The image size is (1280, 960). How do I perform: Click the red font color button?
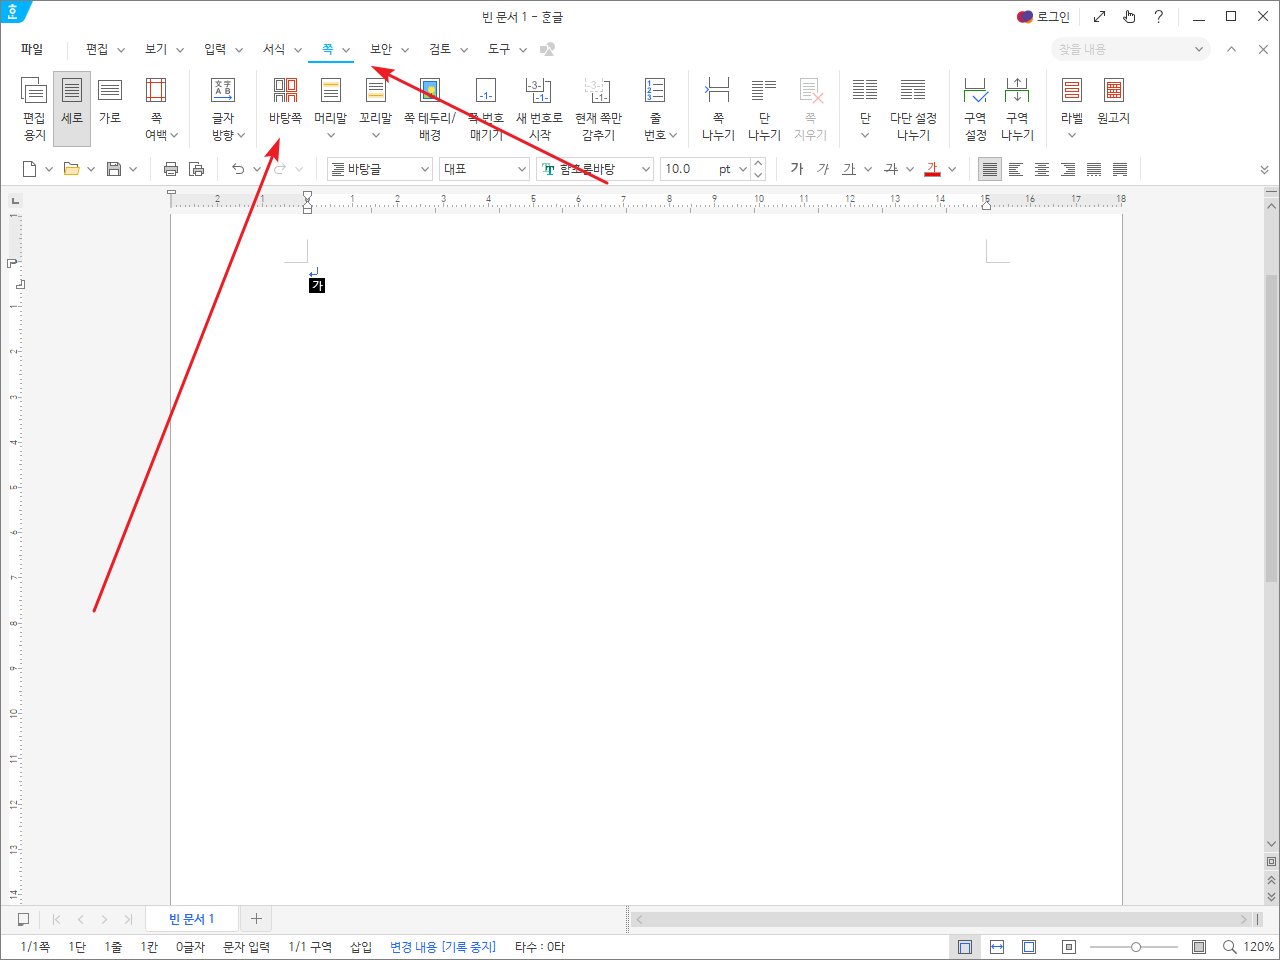pos(933,169)
